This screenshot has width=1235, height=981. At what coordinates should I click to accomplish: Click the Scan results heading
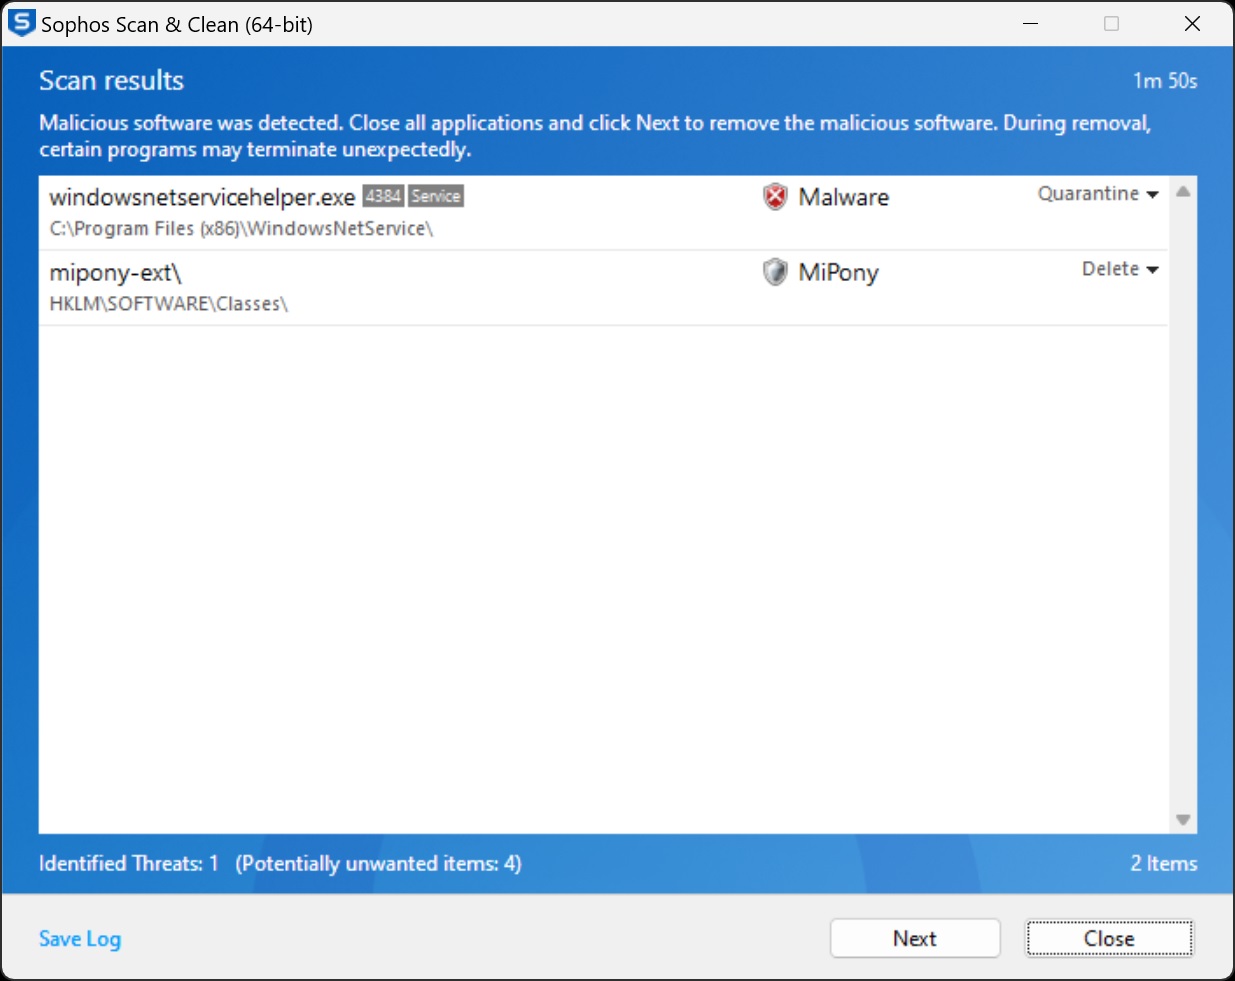pos(111,80)
